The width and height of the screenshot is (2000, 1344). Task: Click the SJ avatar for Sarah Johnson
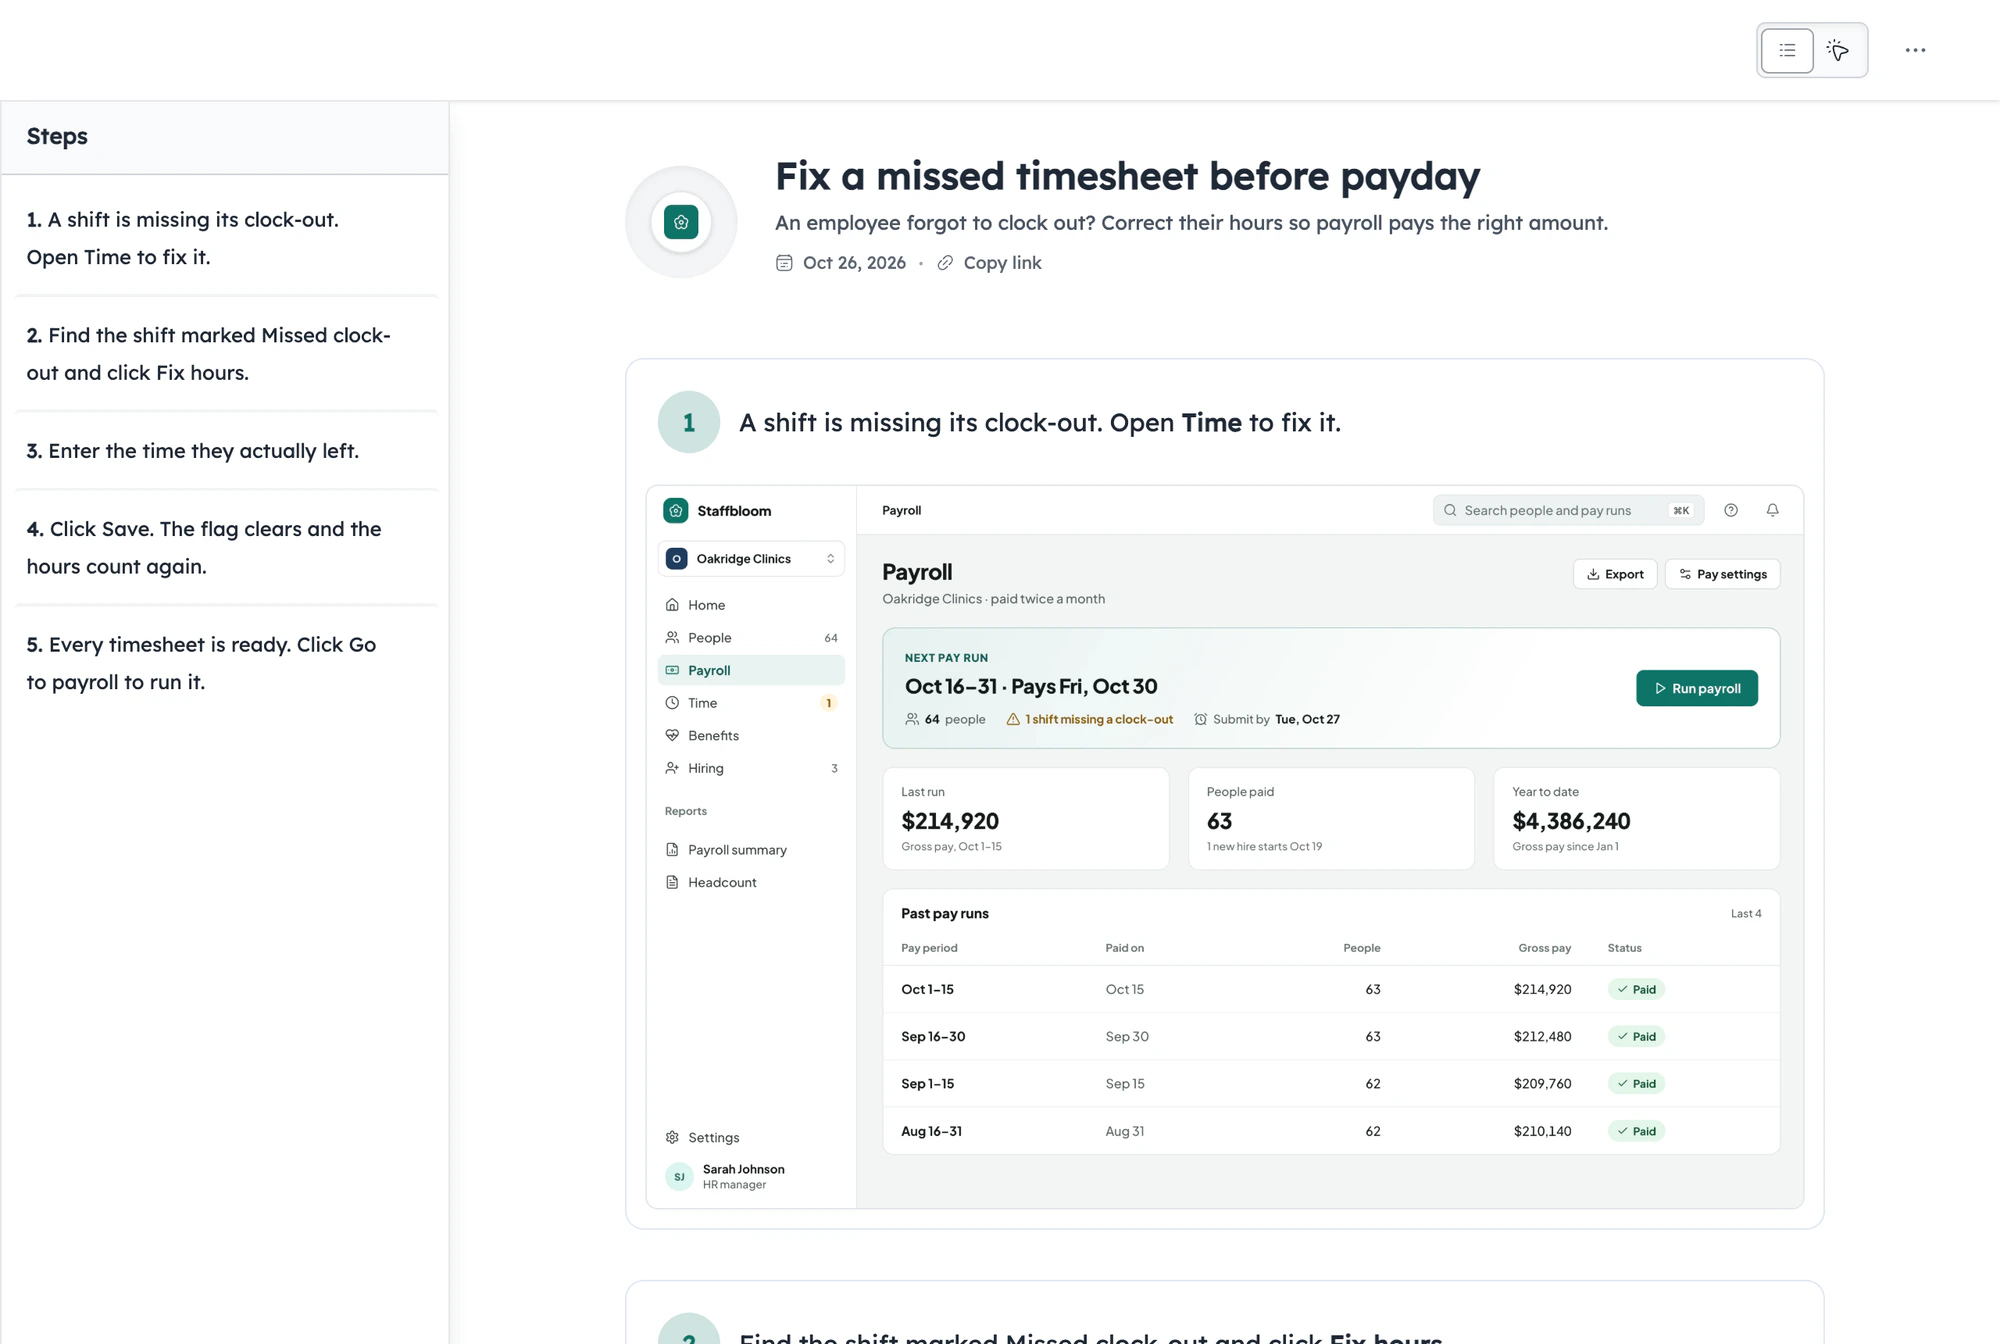pyautogui.click(x=679, y=1177)
